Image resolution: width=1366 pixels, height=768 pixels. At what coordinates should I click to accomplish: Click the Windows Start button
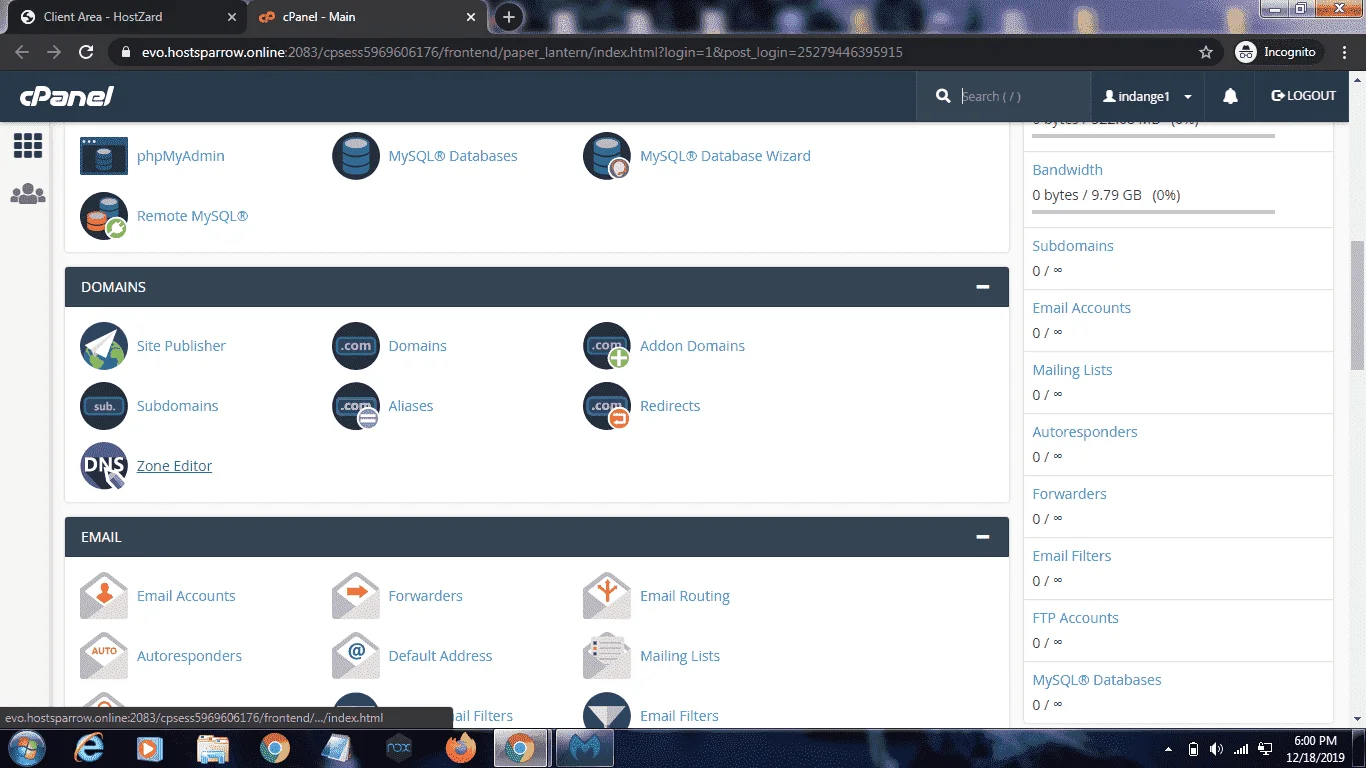pyautogui.click(x=25, y=748)
